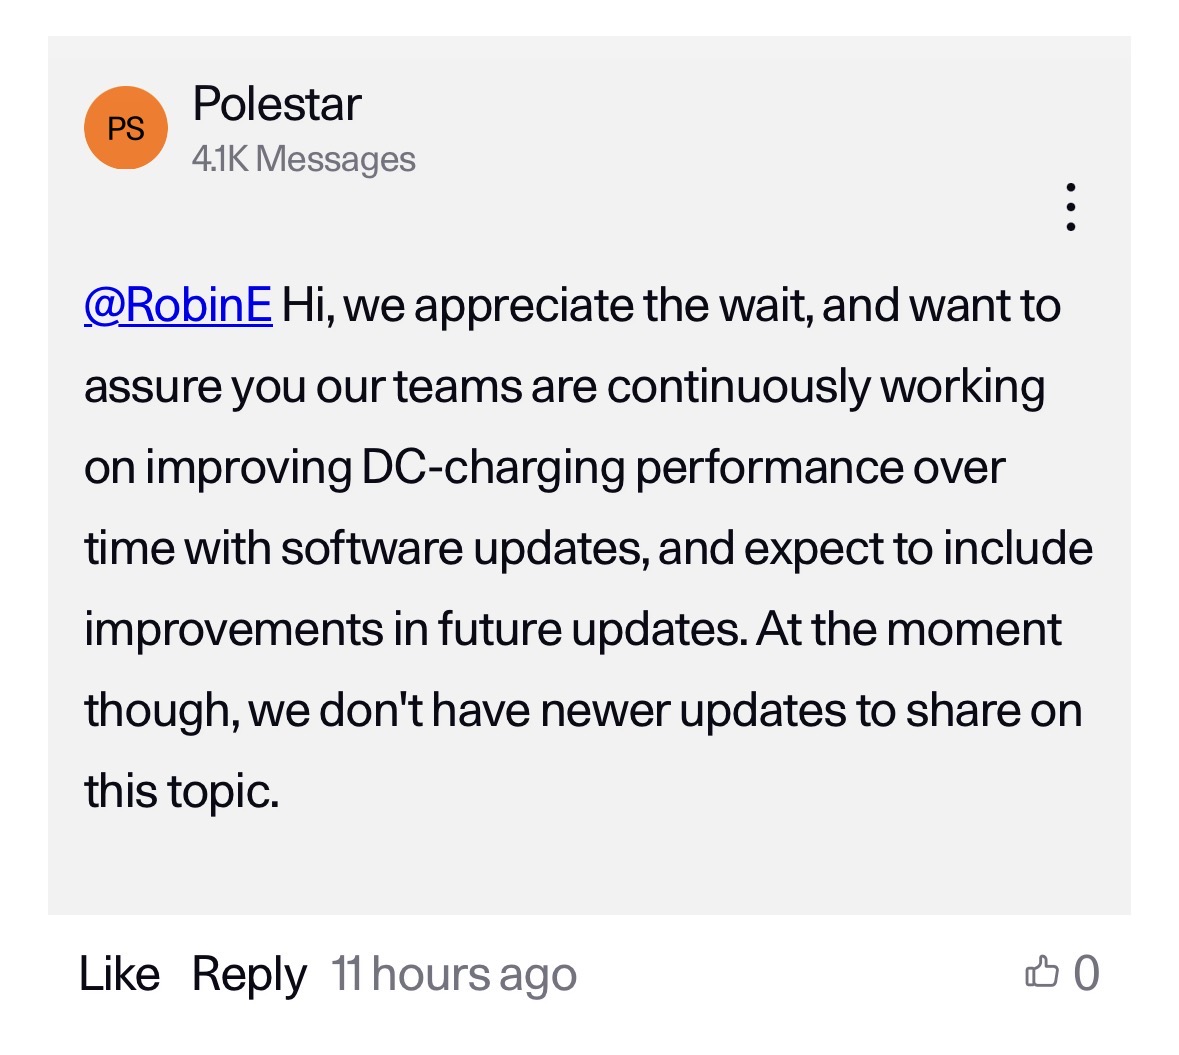Follow the @RobinE mention link
This screenshot has height=1055, width=1179.
178,305
